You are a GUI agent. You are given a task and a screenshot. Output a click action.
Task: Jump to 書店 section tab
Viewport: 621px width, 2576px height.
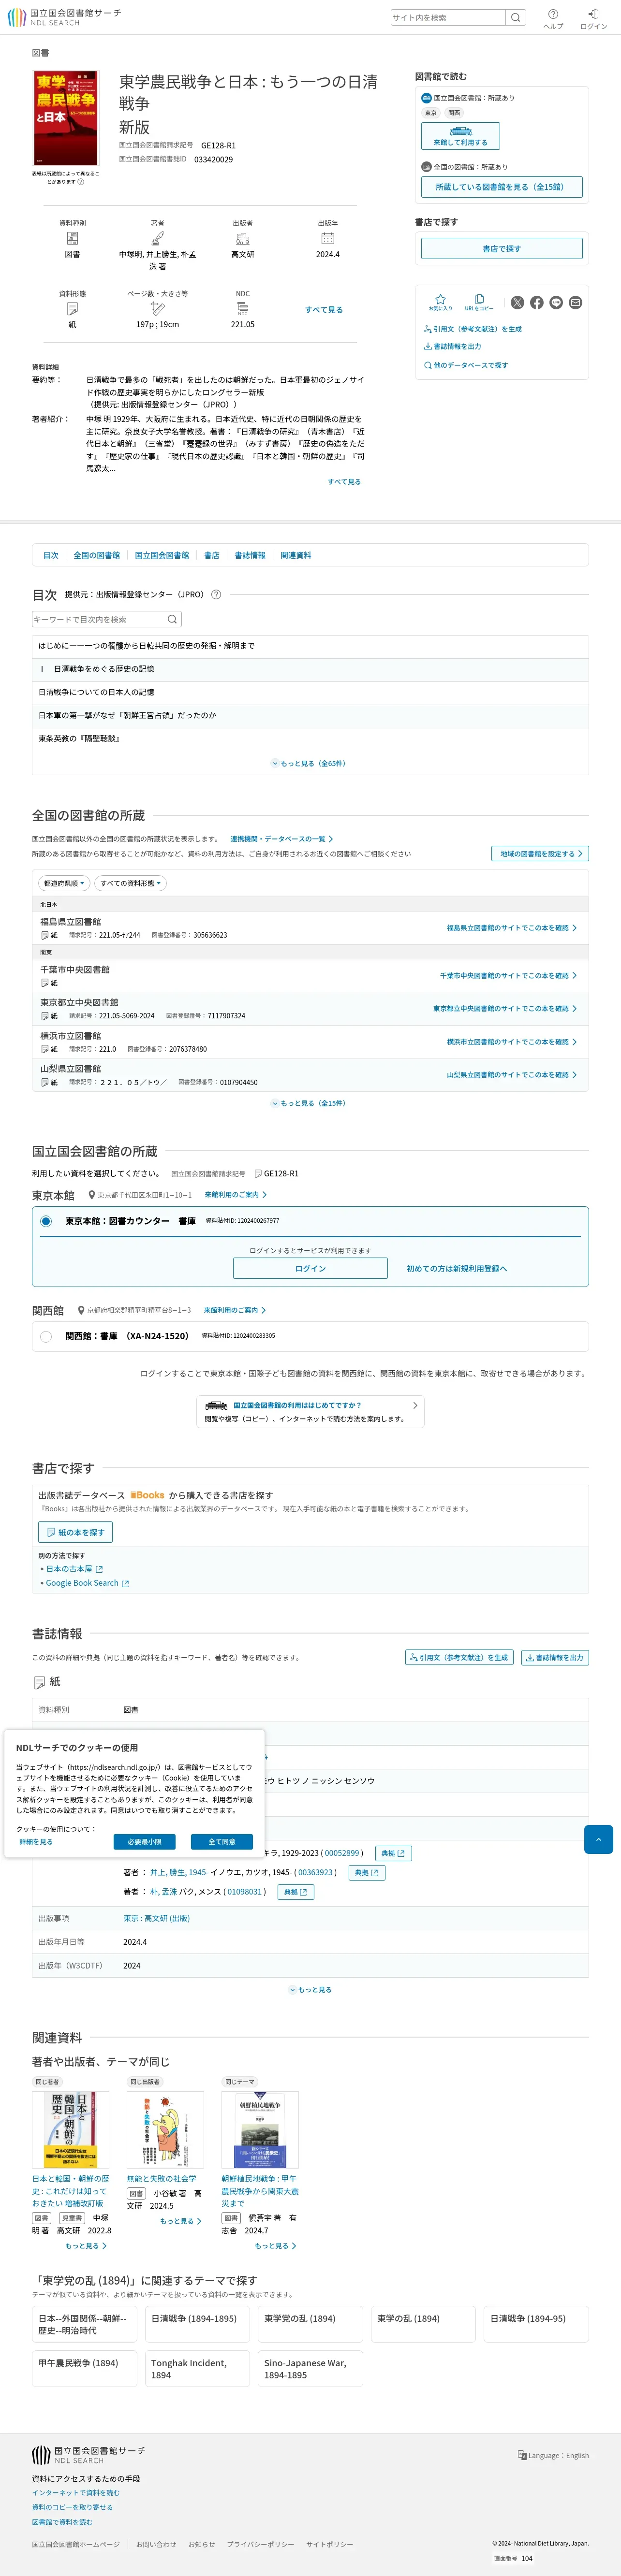[212, 555]
